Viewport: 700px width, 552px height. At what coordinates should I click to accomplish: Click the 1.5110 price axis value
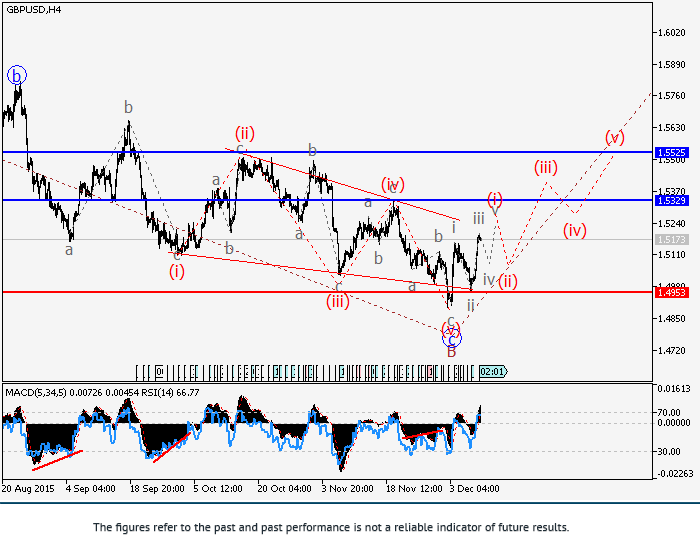(x=671, y=255)
